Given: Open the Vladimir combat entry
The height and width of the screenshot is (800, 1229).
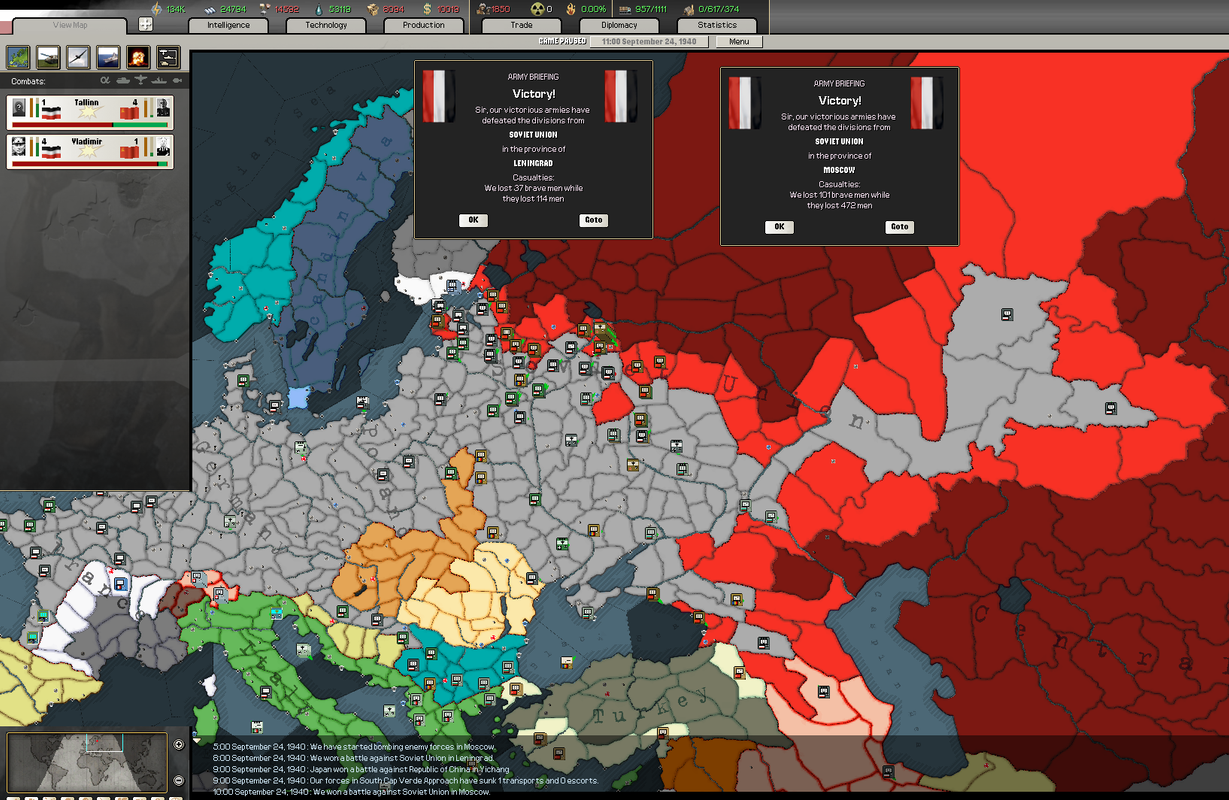Looking at the screenshot, I should [x=90, y=151].
